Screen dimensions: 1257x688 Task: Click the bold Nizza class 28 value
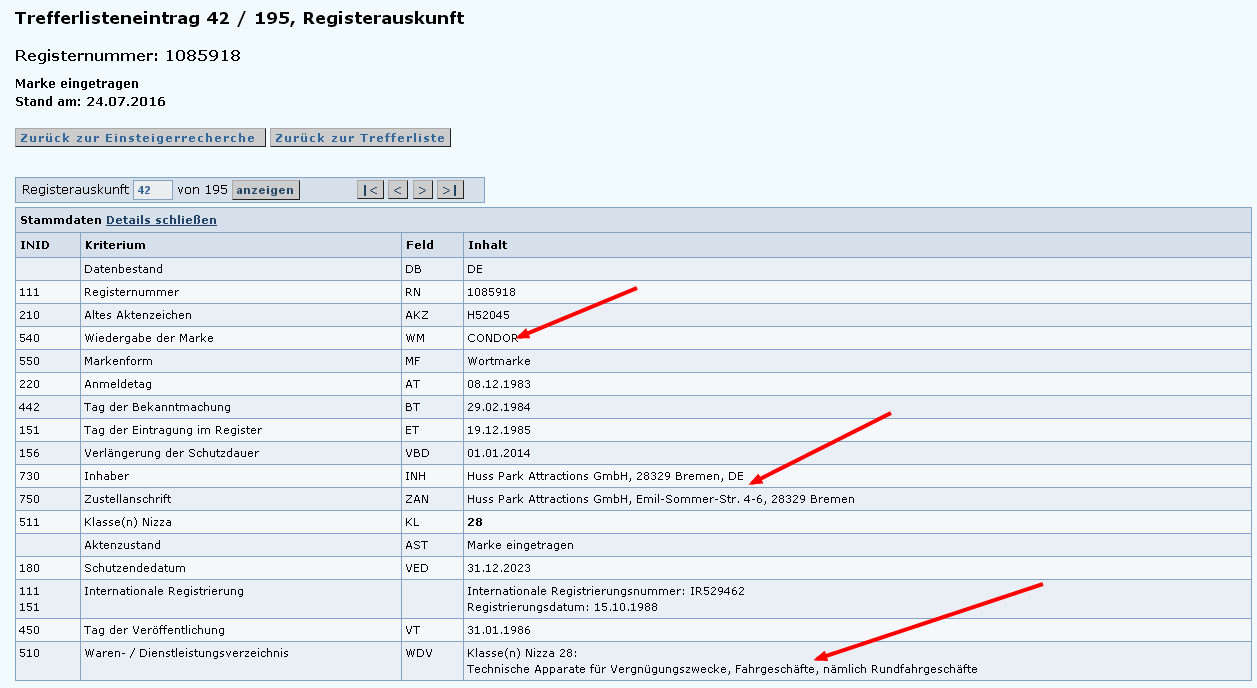(474, 522)
